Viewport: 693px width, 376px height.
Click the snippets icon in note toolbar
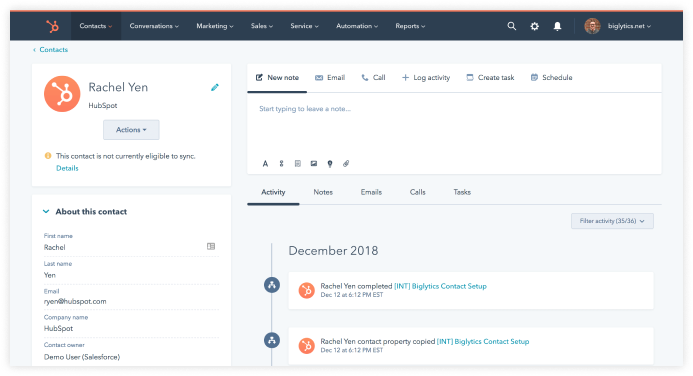point(281,164)
